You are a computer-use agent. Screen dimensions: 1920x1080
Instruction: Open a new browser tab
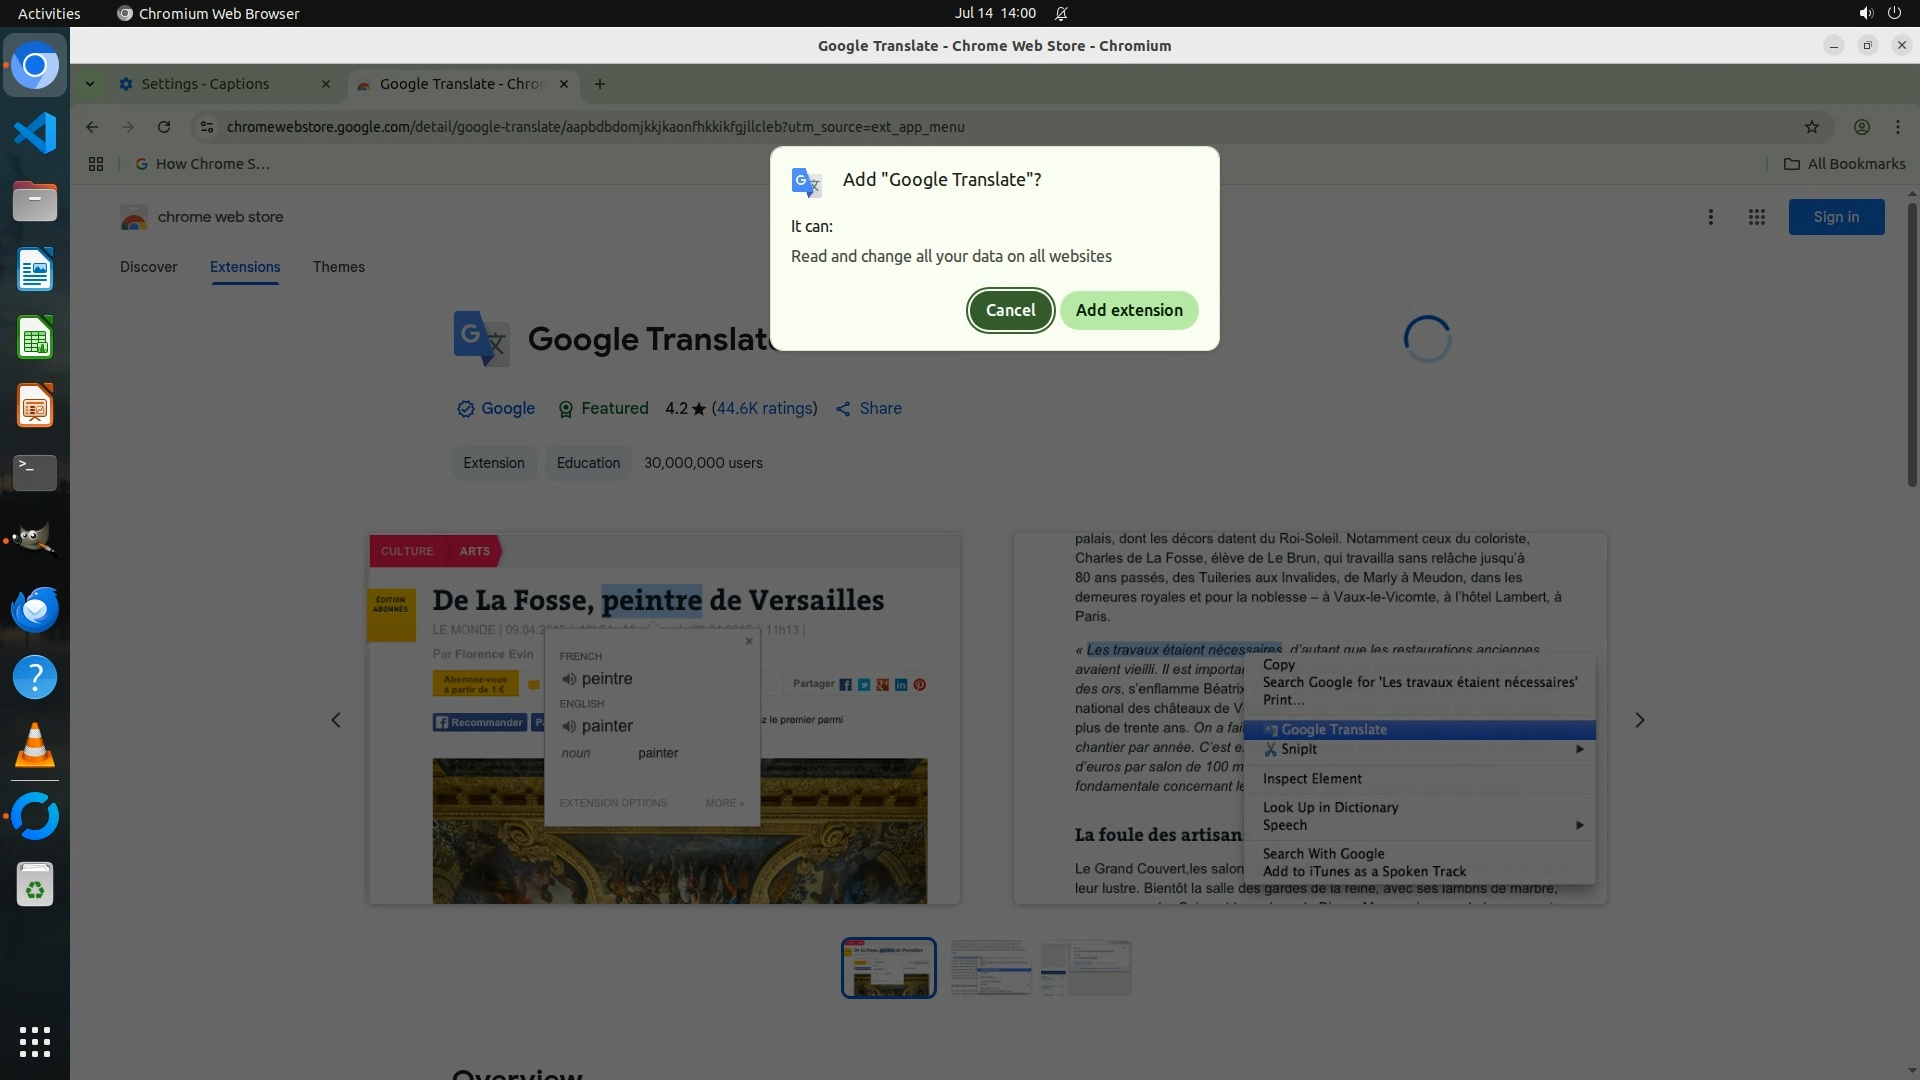pyautogui.click(x=599, y=84)
